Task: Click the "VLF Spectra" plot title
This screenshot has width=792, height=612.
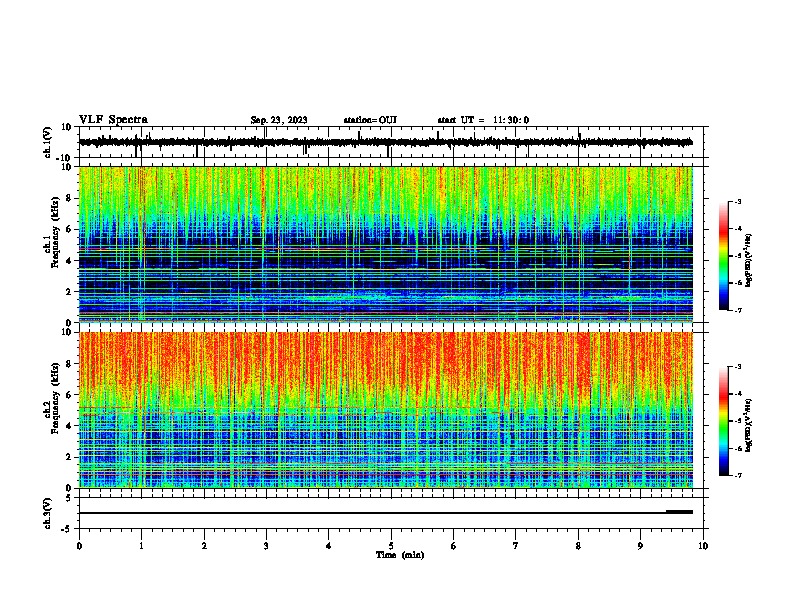Action: click(113, 120)
